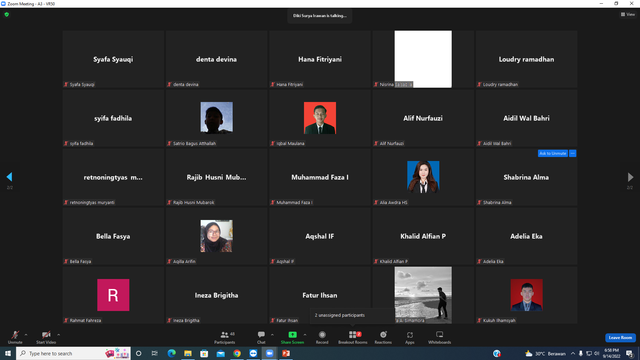Click the '2 unassigned participants' tooltip

coord(353,315)
